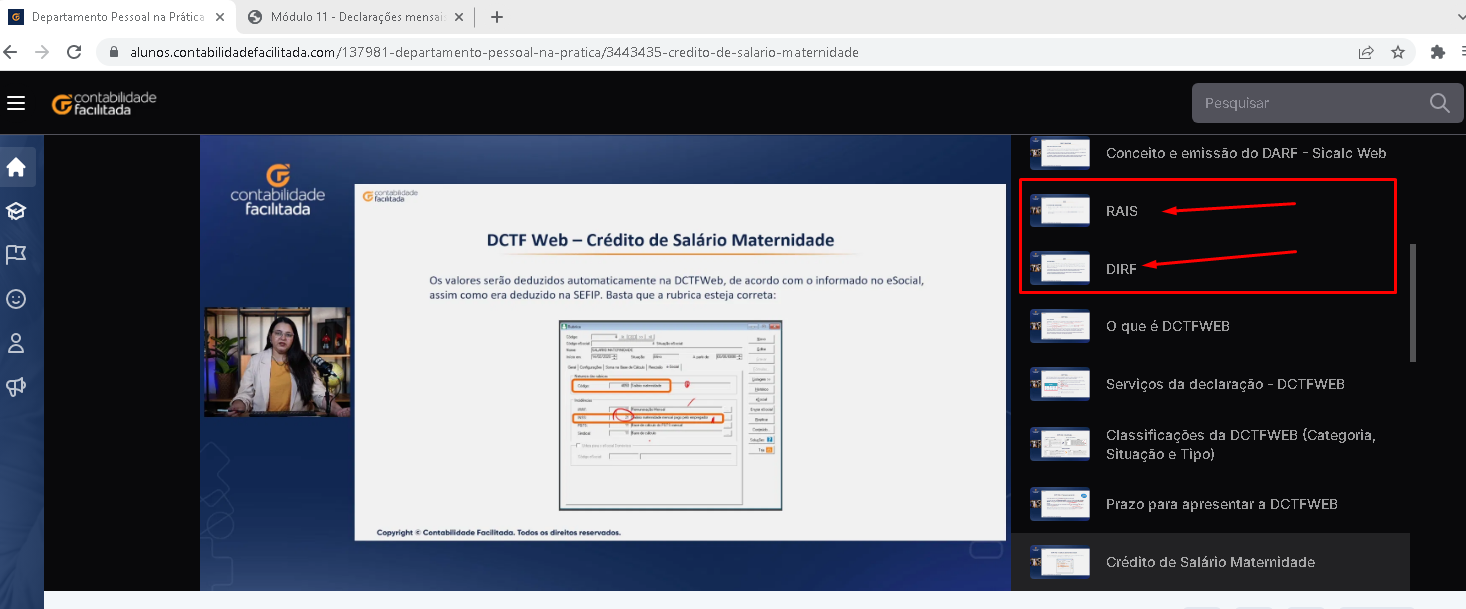Open the hamburger menu icon
This screenshot has height=609, width=1466.
coord(15,103)
